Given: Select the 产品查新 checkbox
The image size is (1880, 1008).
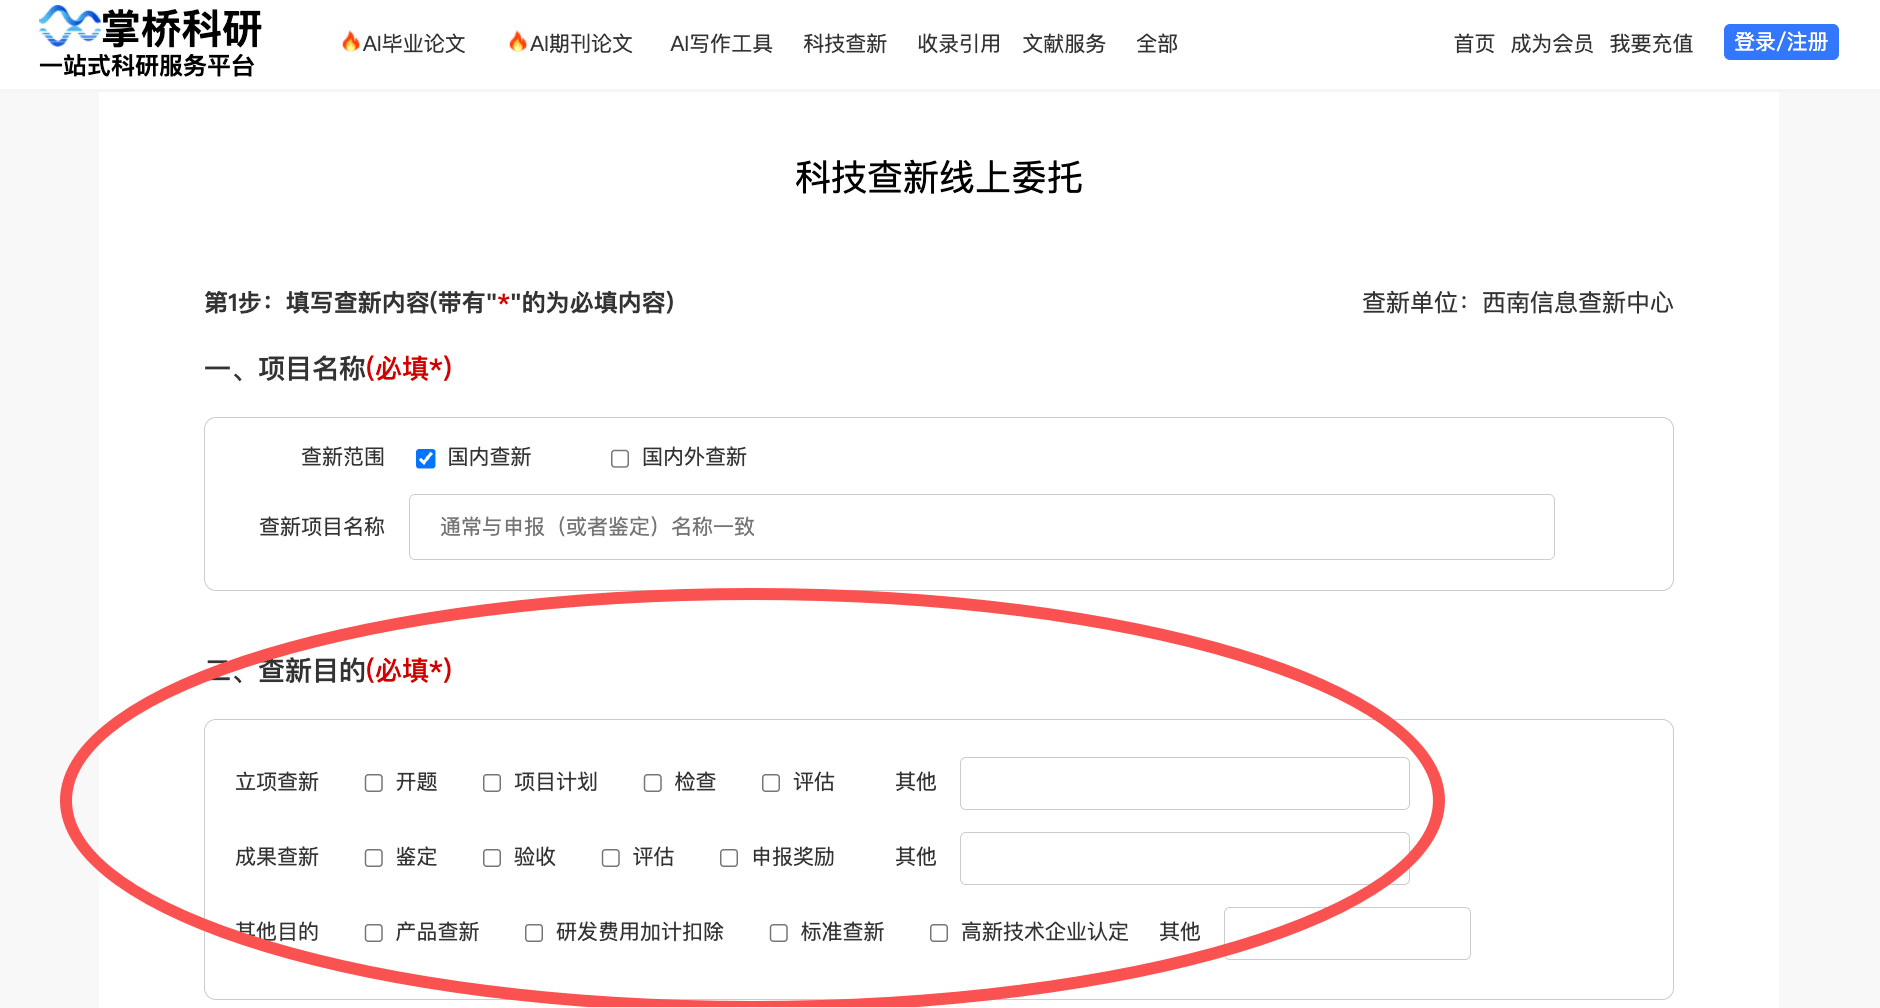Looking at the screenshot, I should click(x=373, y=932).
